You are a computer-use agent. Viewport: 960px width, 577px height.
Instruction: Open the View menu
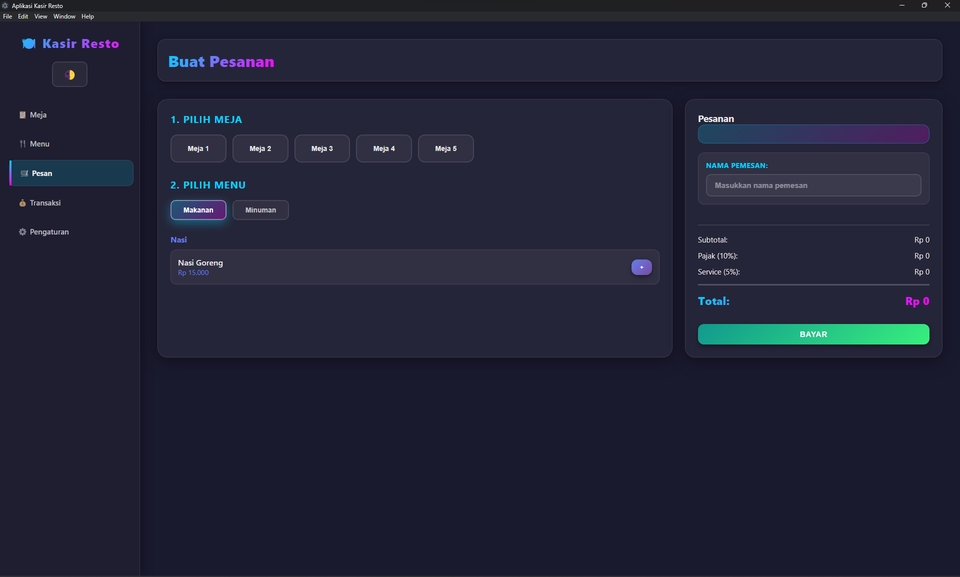pos(41,17)
